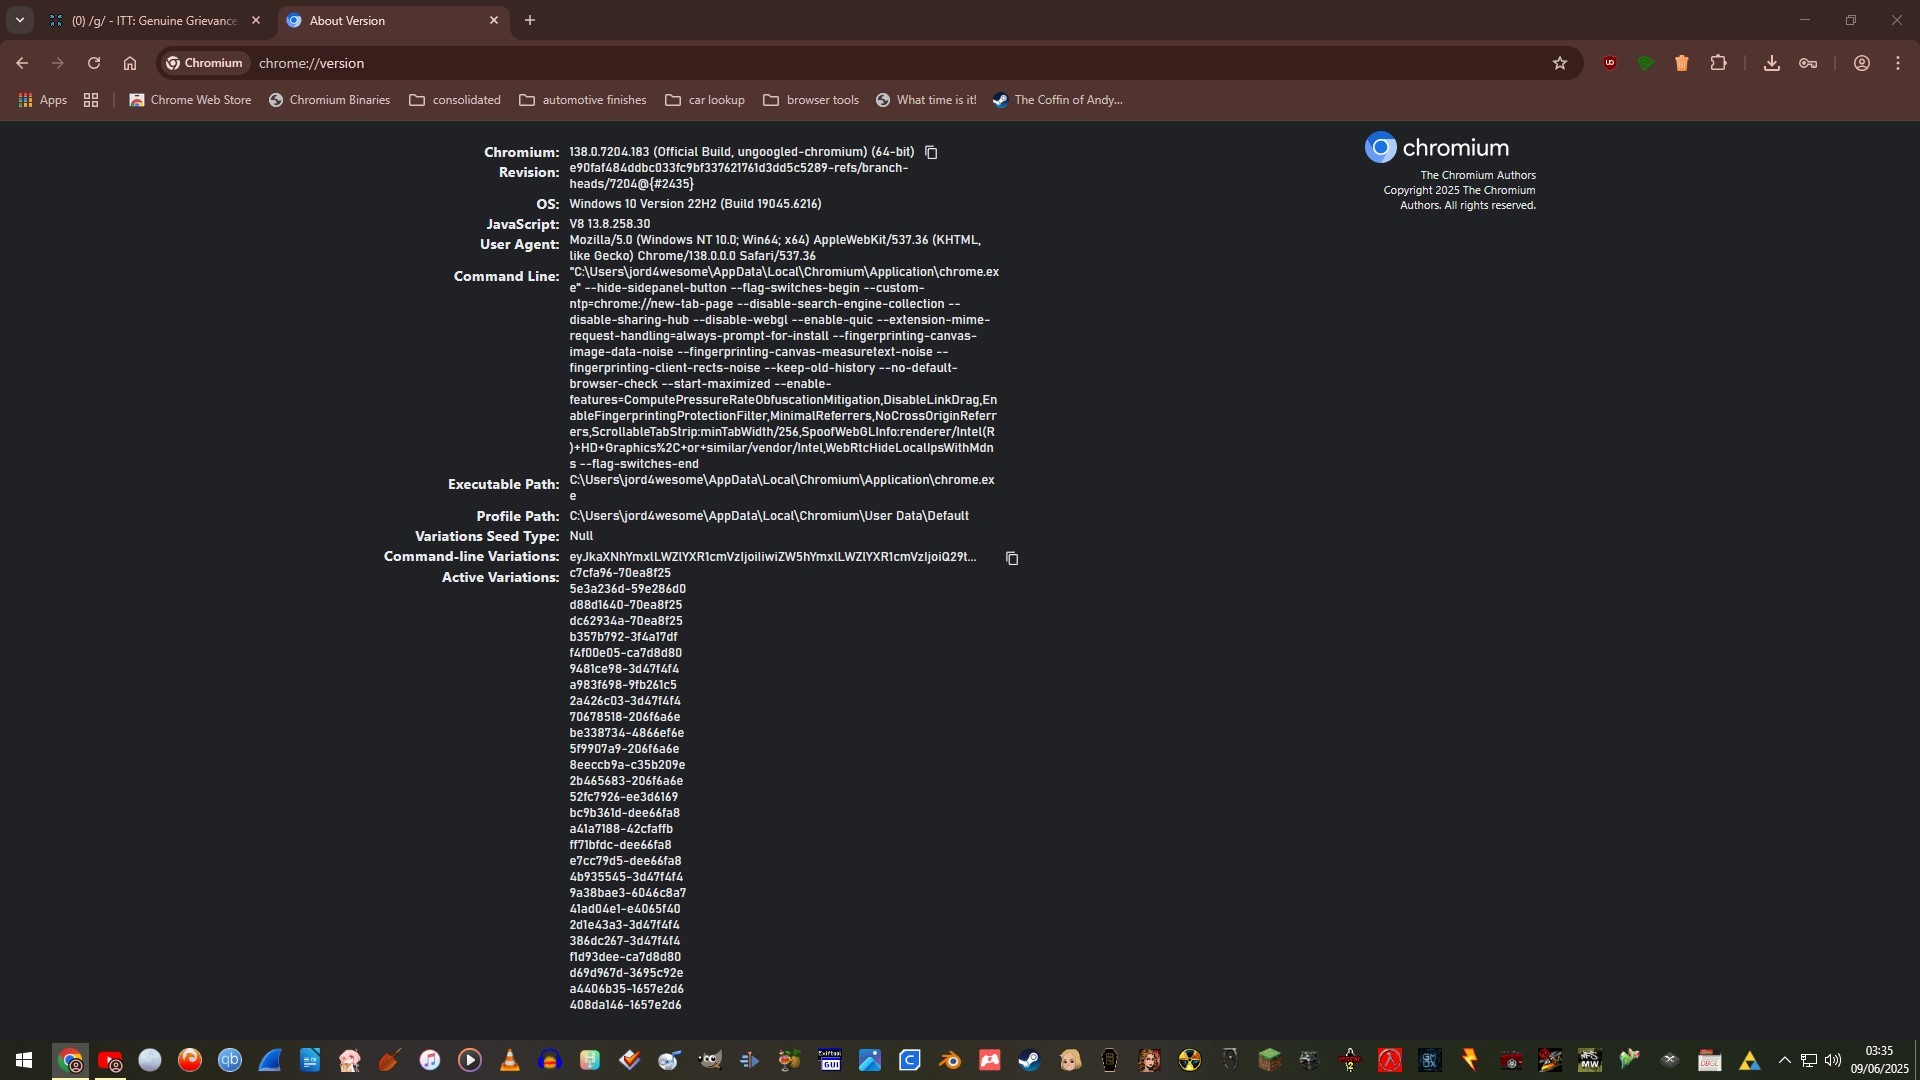Launch VLC from the taskbar
Image resolution: width=1920 pixels, height=1080 pixels.
click(x=510, y=1060)
